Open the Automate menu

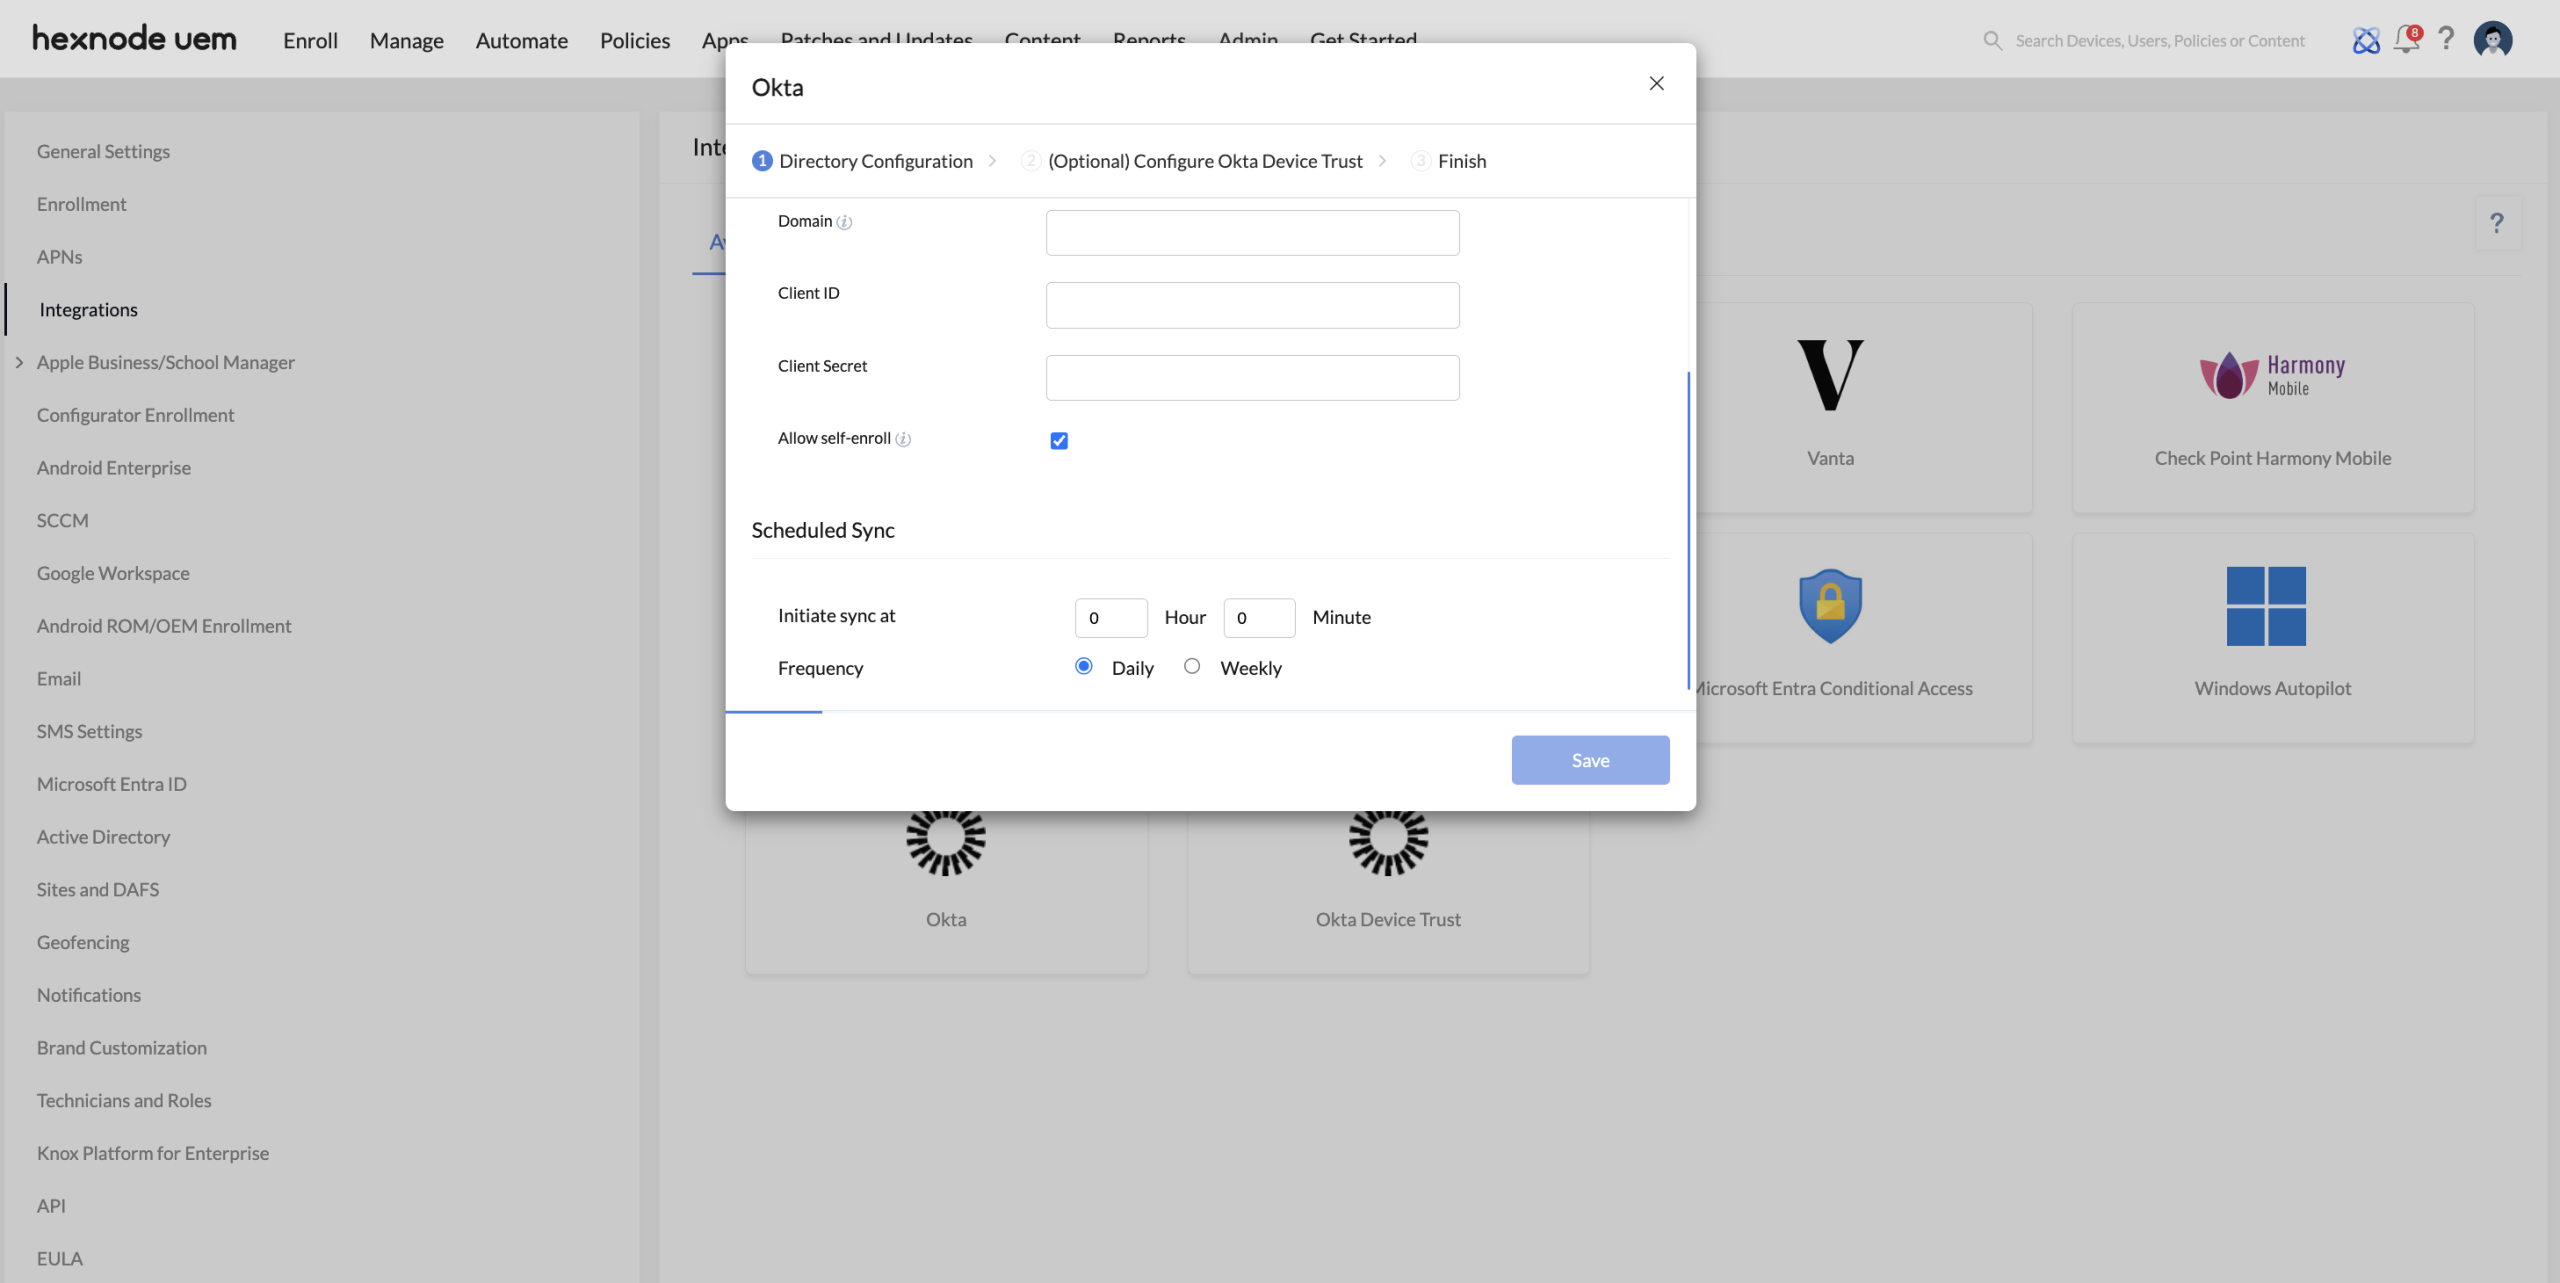pos(522,41)
